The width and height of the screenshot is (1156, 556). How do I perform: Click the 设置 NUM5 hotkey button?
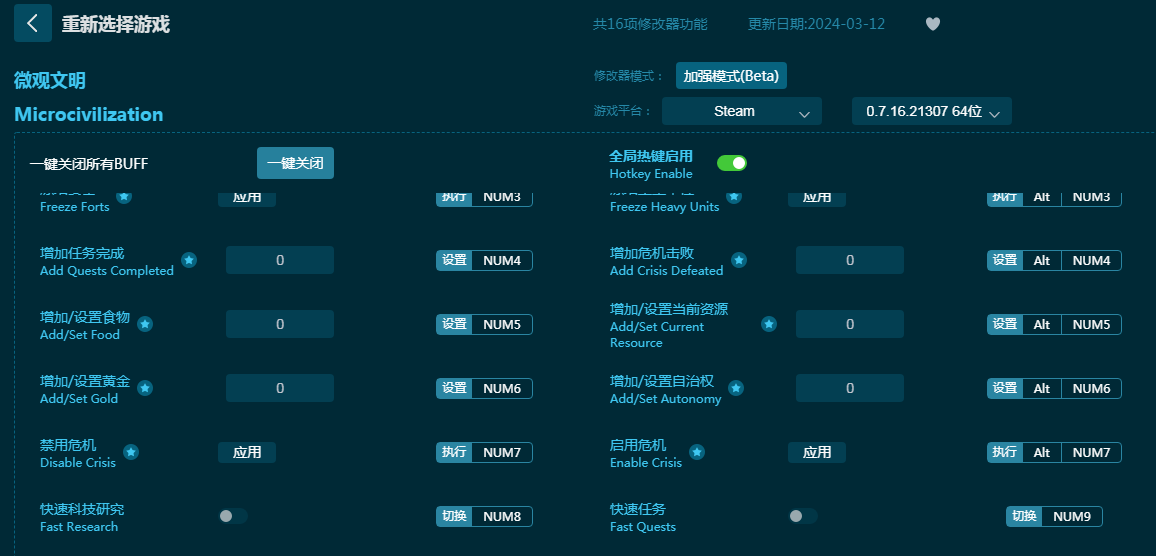(x=484, y=324)
